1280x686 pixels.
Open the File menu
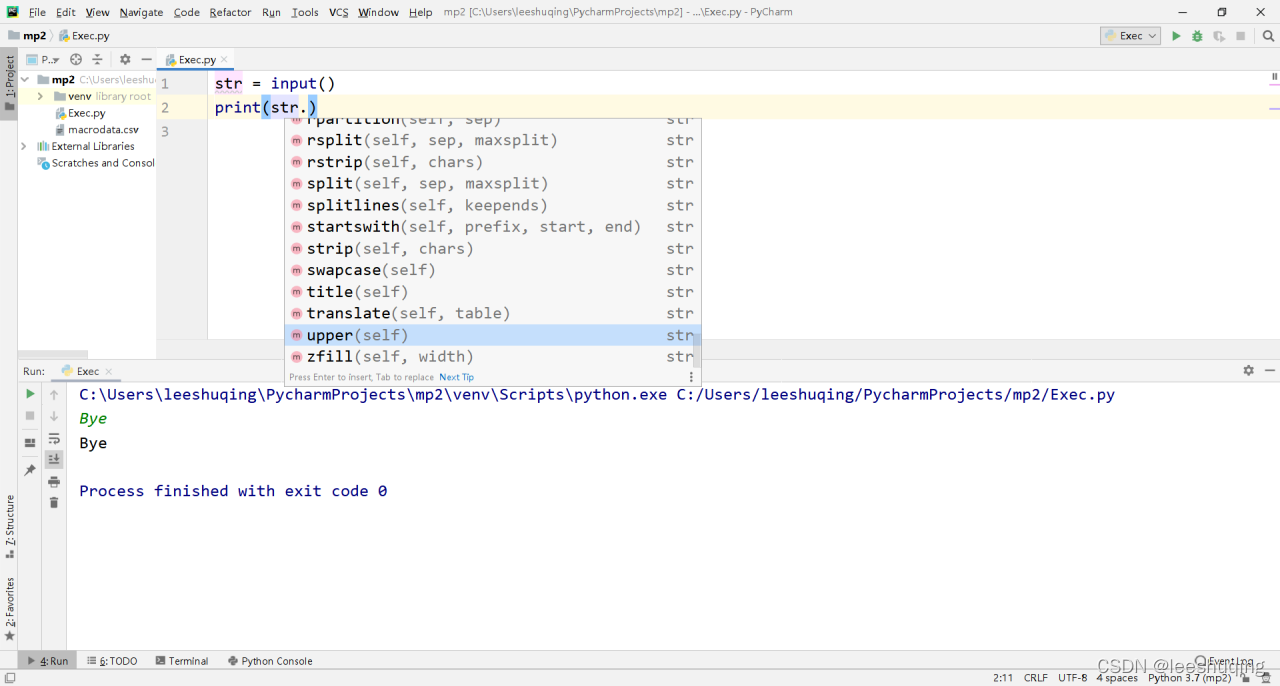coord(37,12)
